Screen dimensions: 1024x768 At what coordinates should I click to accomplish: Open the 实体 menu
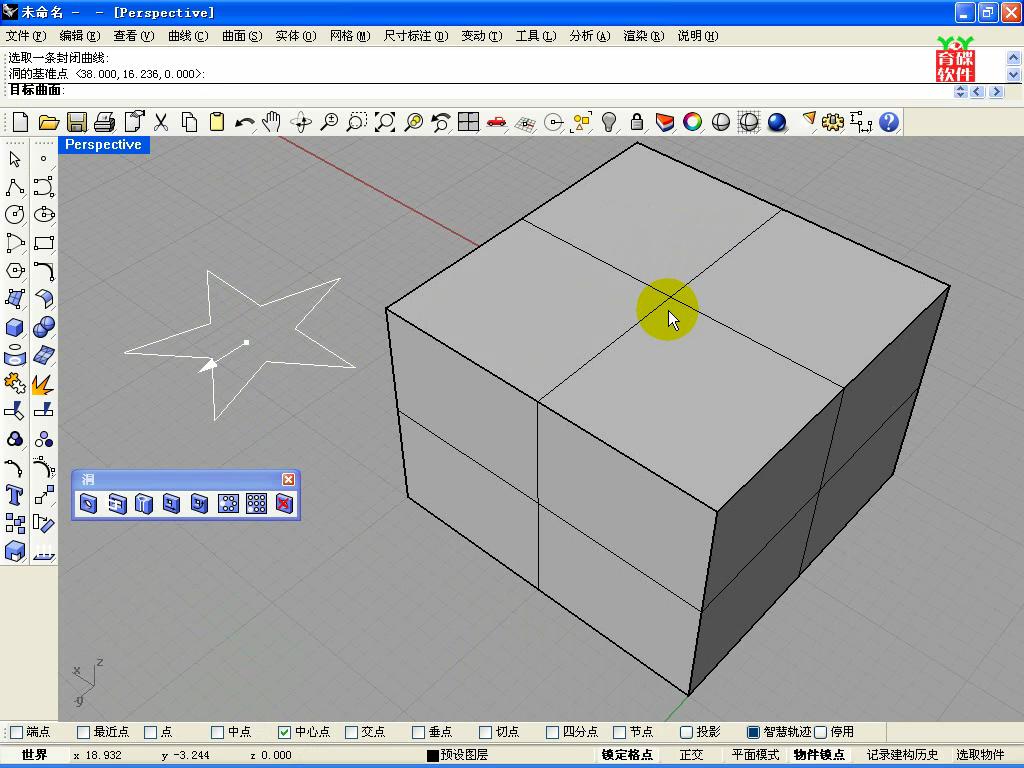click(296, 36)
